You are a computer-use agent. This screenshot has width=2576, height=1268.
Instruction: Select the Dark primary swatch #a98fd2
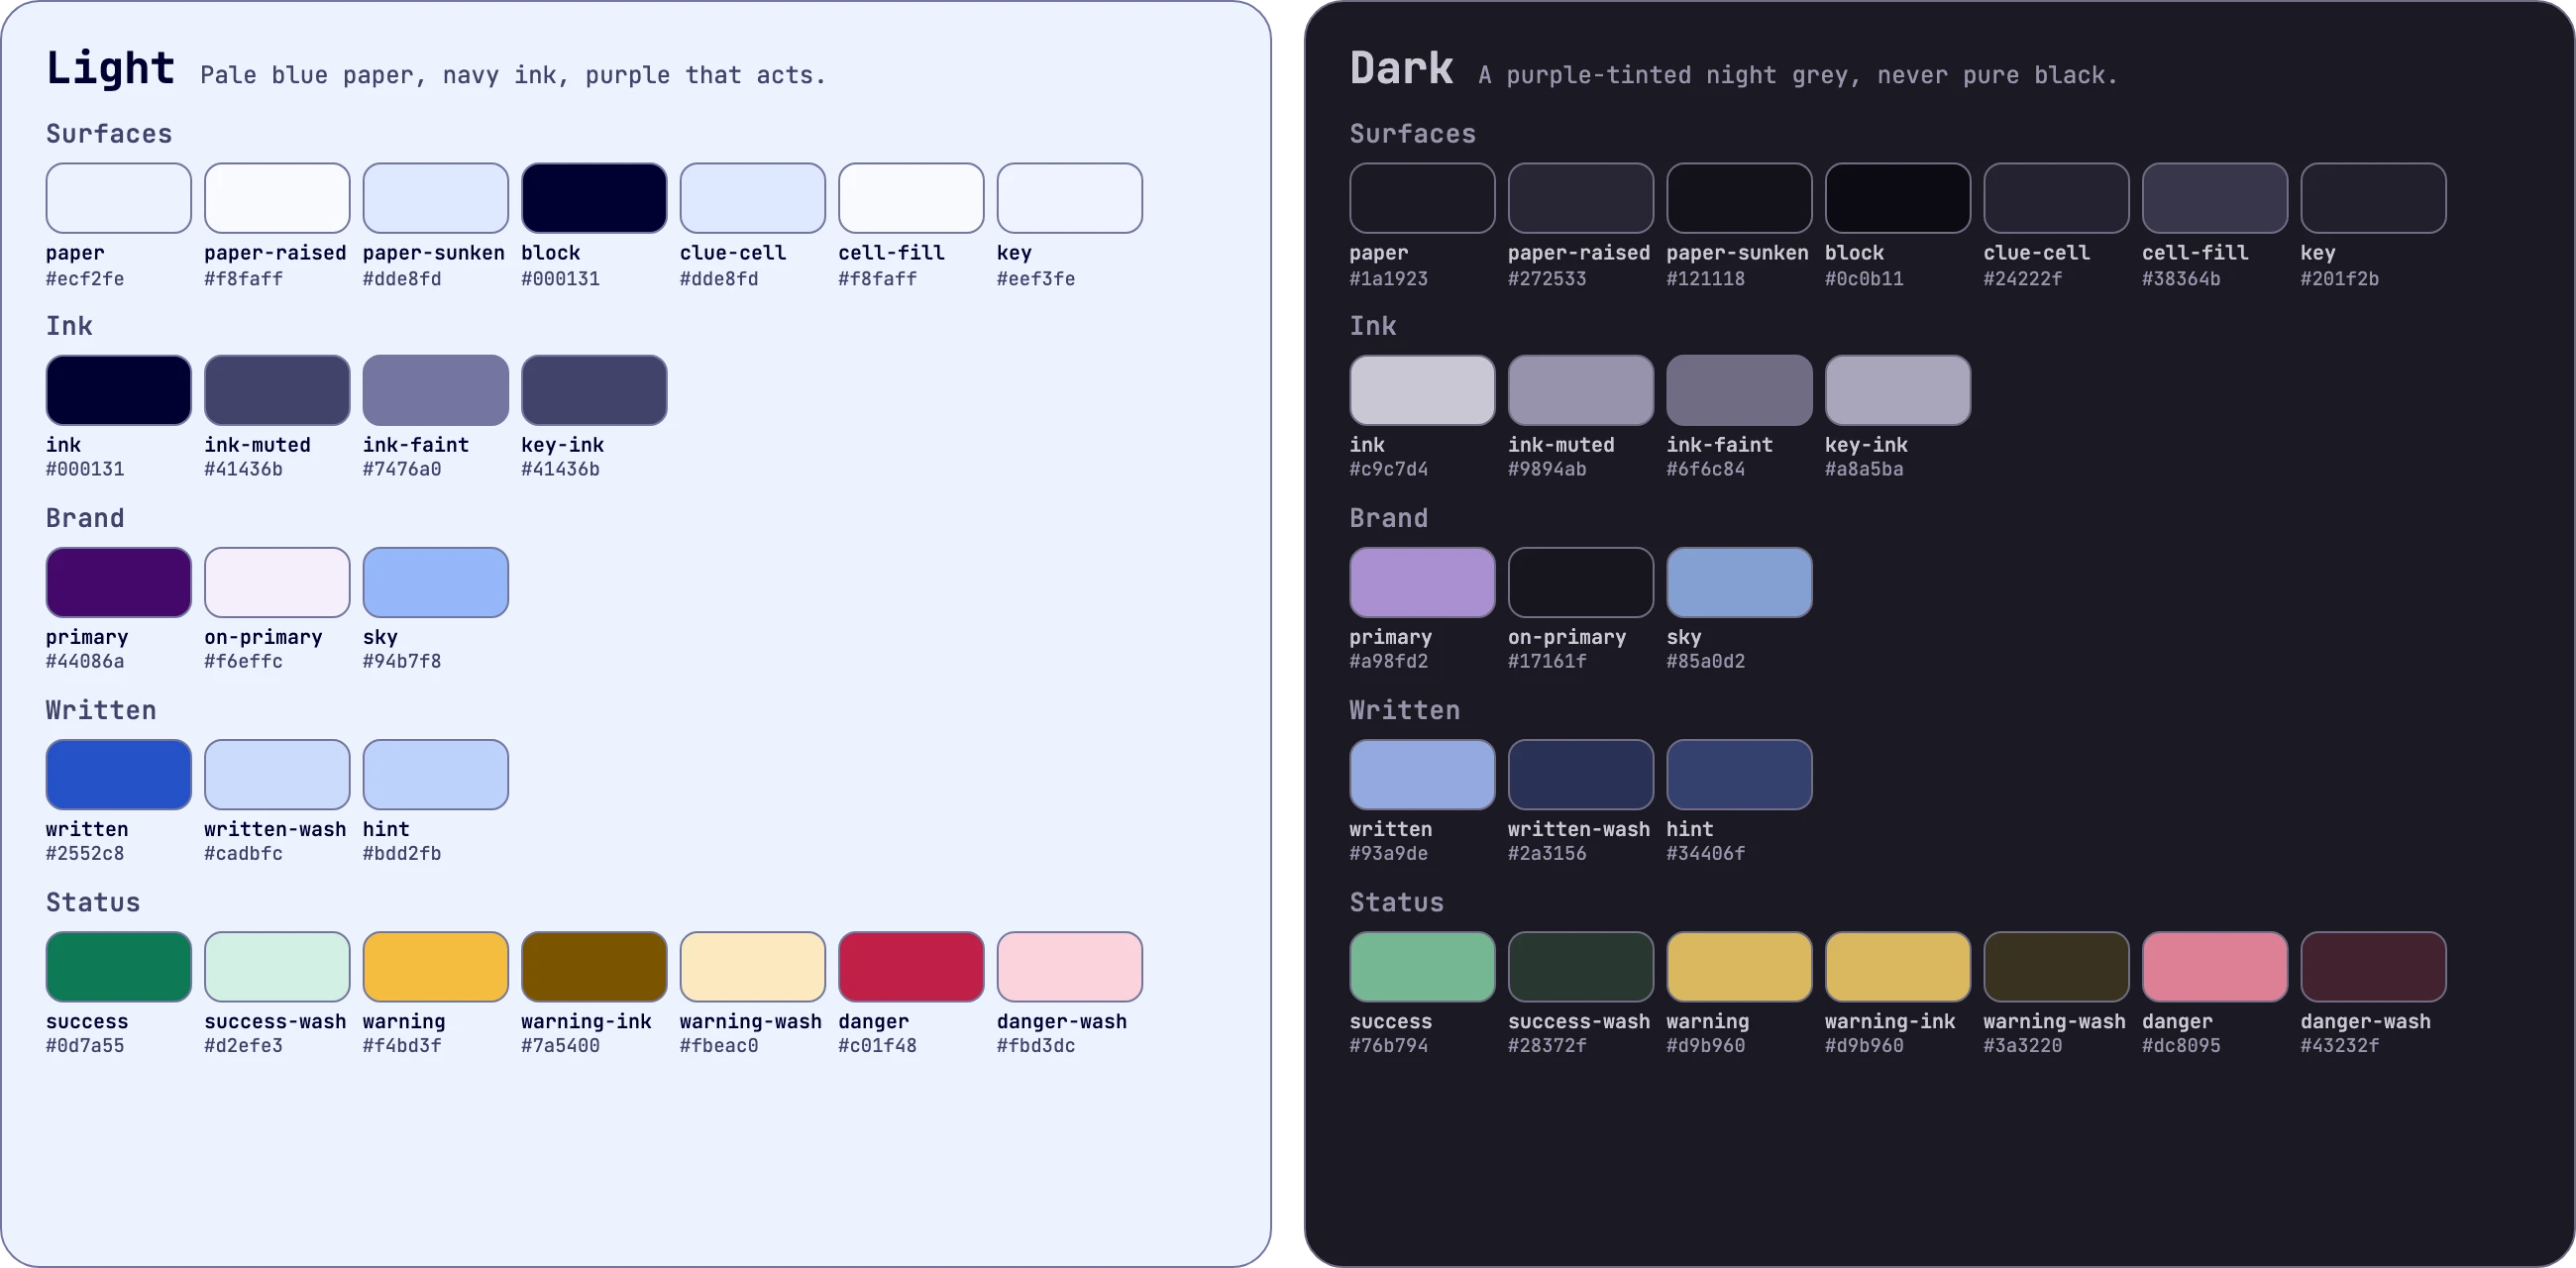pyautogui.click(x=1422, y=582)
